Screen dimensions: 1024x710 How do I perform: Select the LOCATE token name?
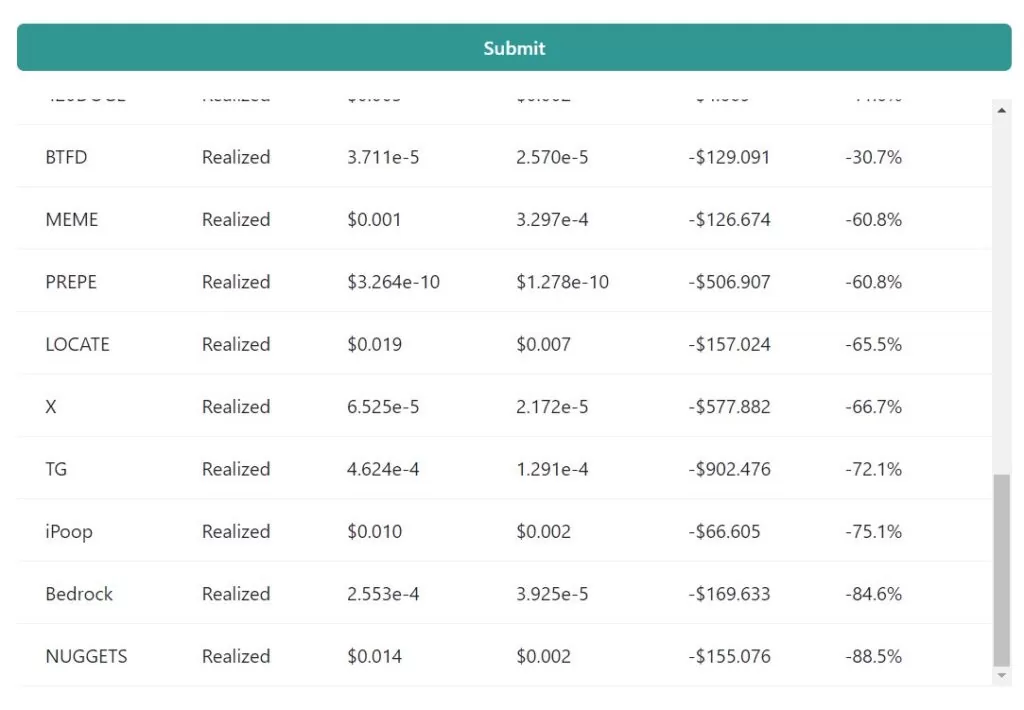(x=77, y=344)
